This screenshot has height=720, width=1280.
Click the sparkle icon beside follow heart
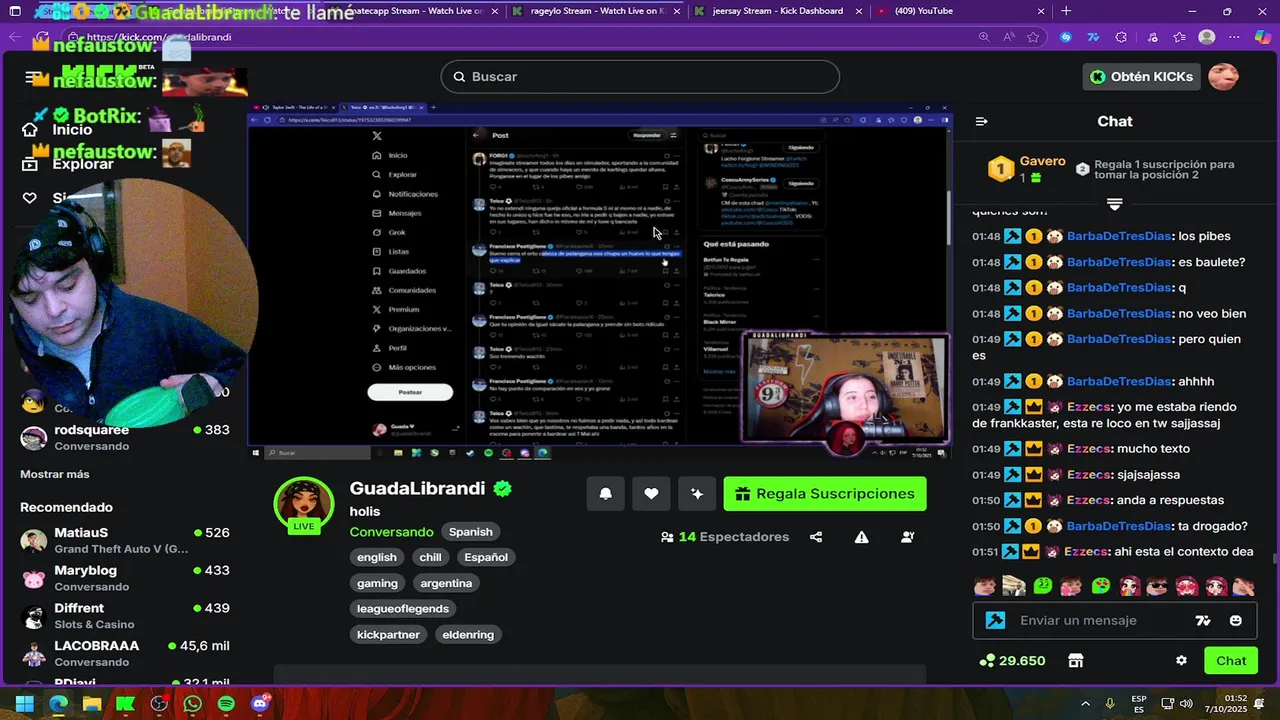697,493
